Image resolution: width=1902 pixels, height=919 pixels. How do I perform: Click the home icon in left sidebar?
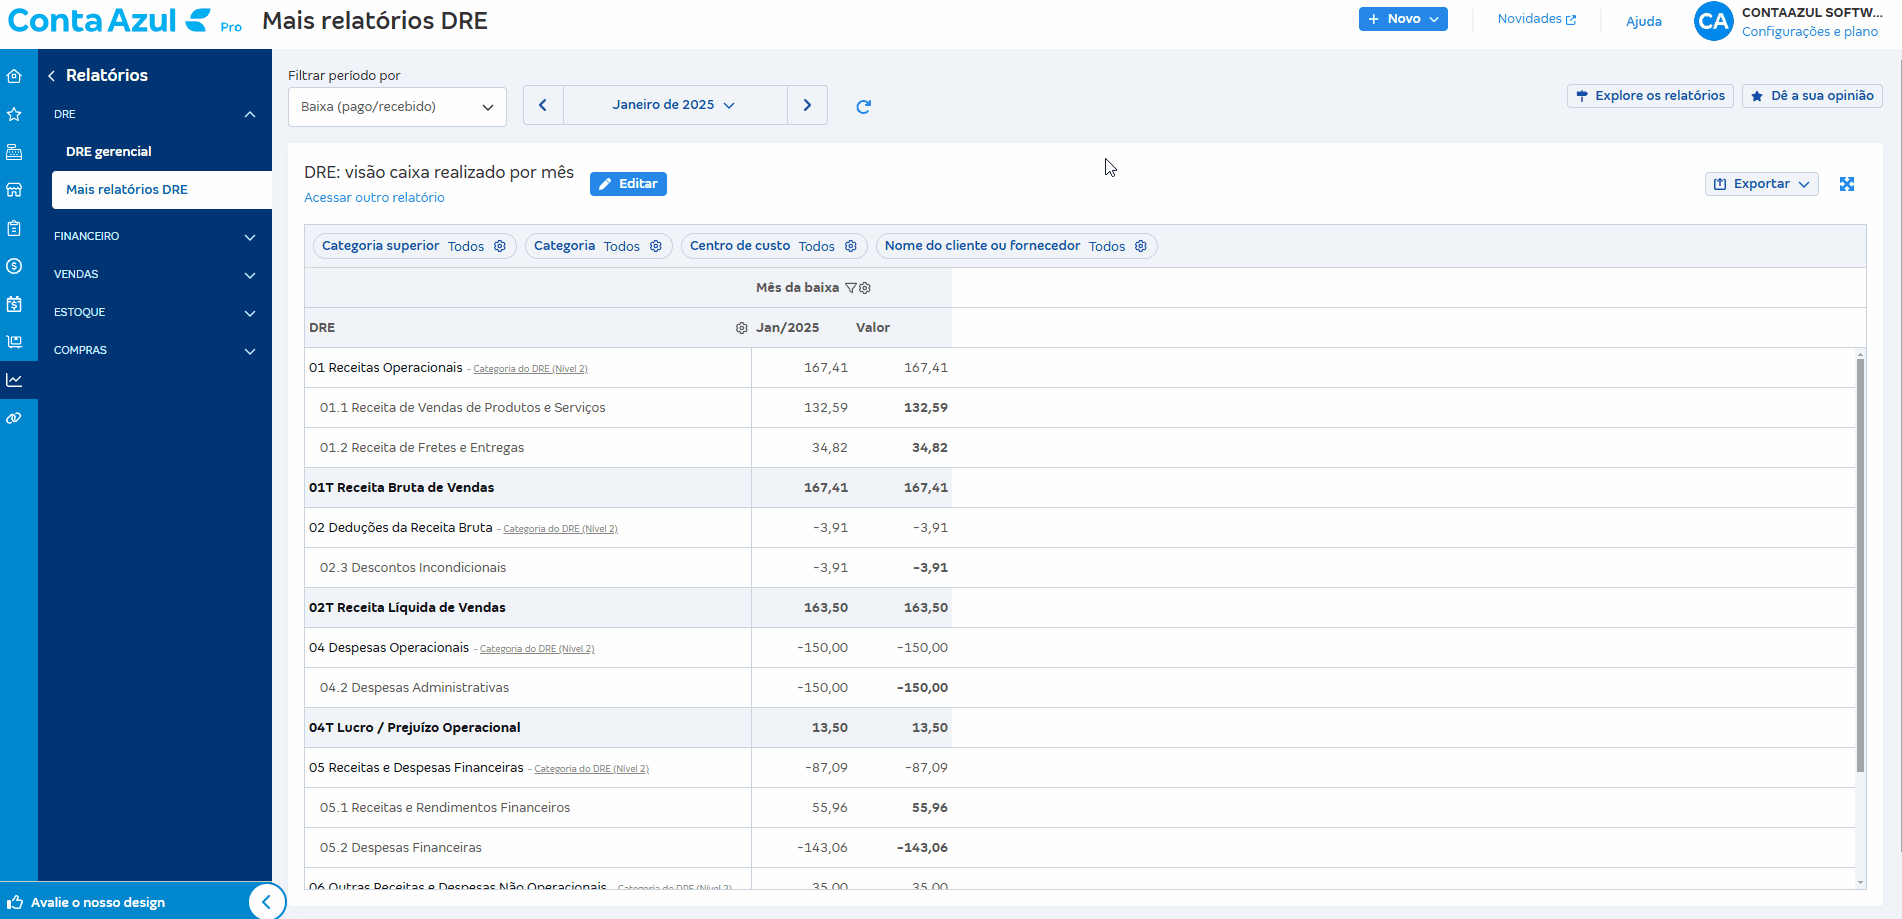click(14, 76)
